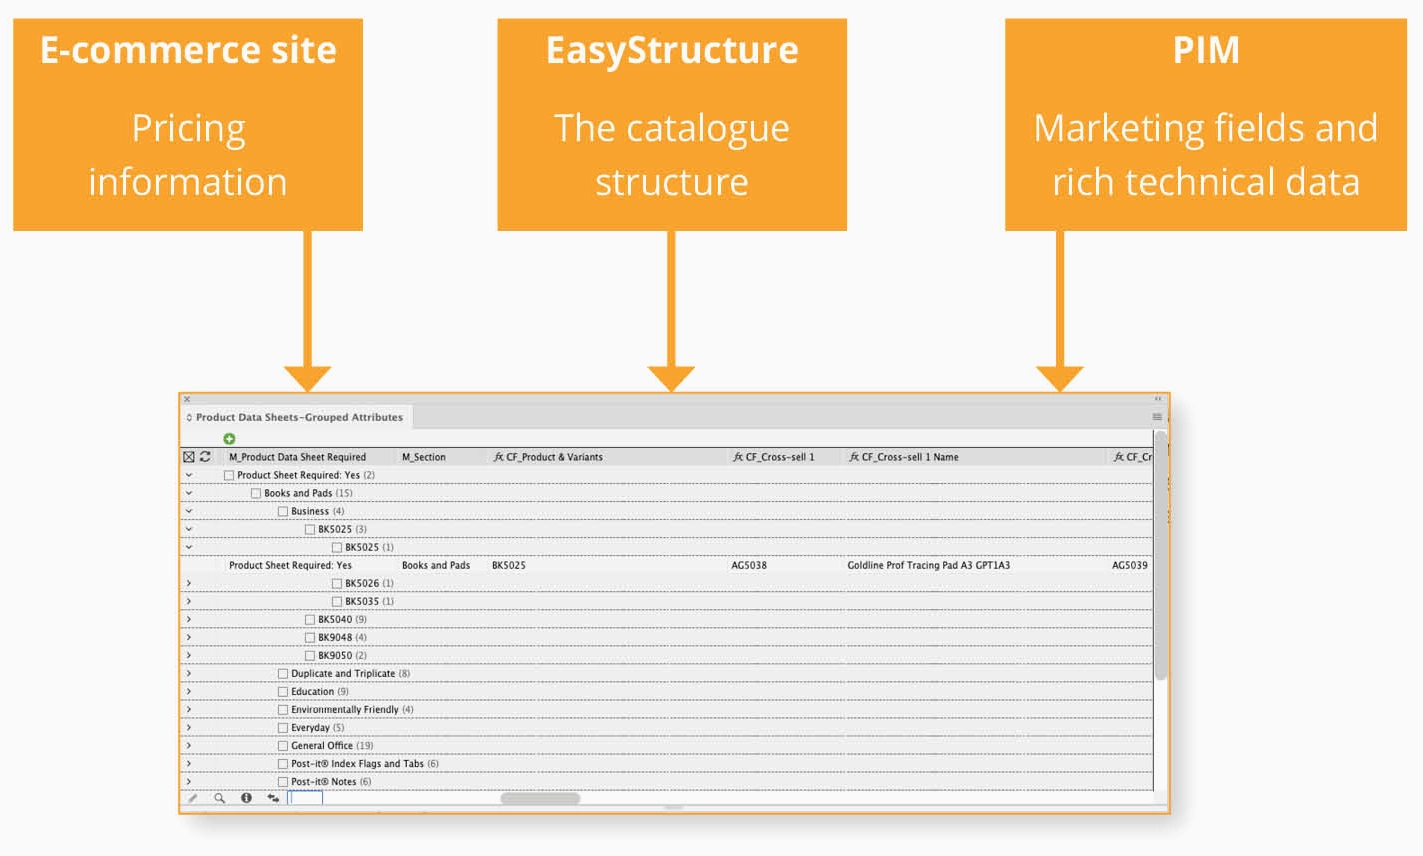This screenshot has width=1423, height=856.
Task: Click the refresh arrows icon in header
Action: [x=205, y=456]
